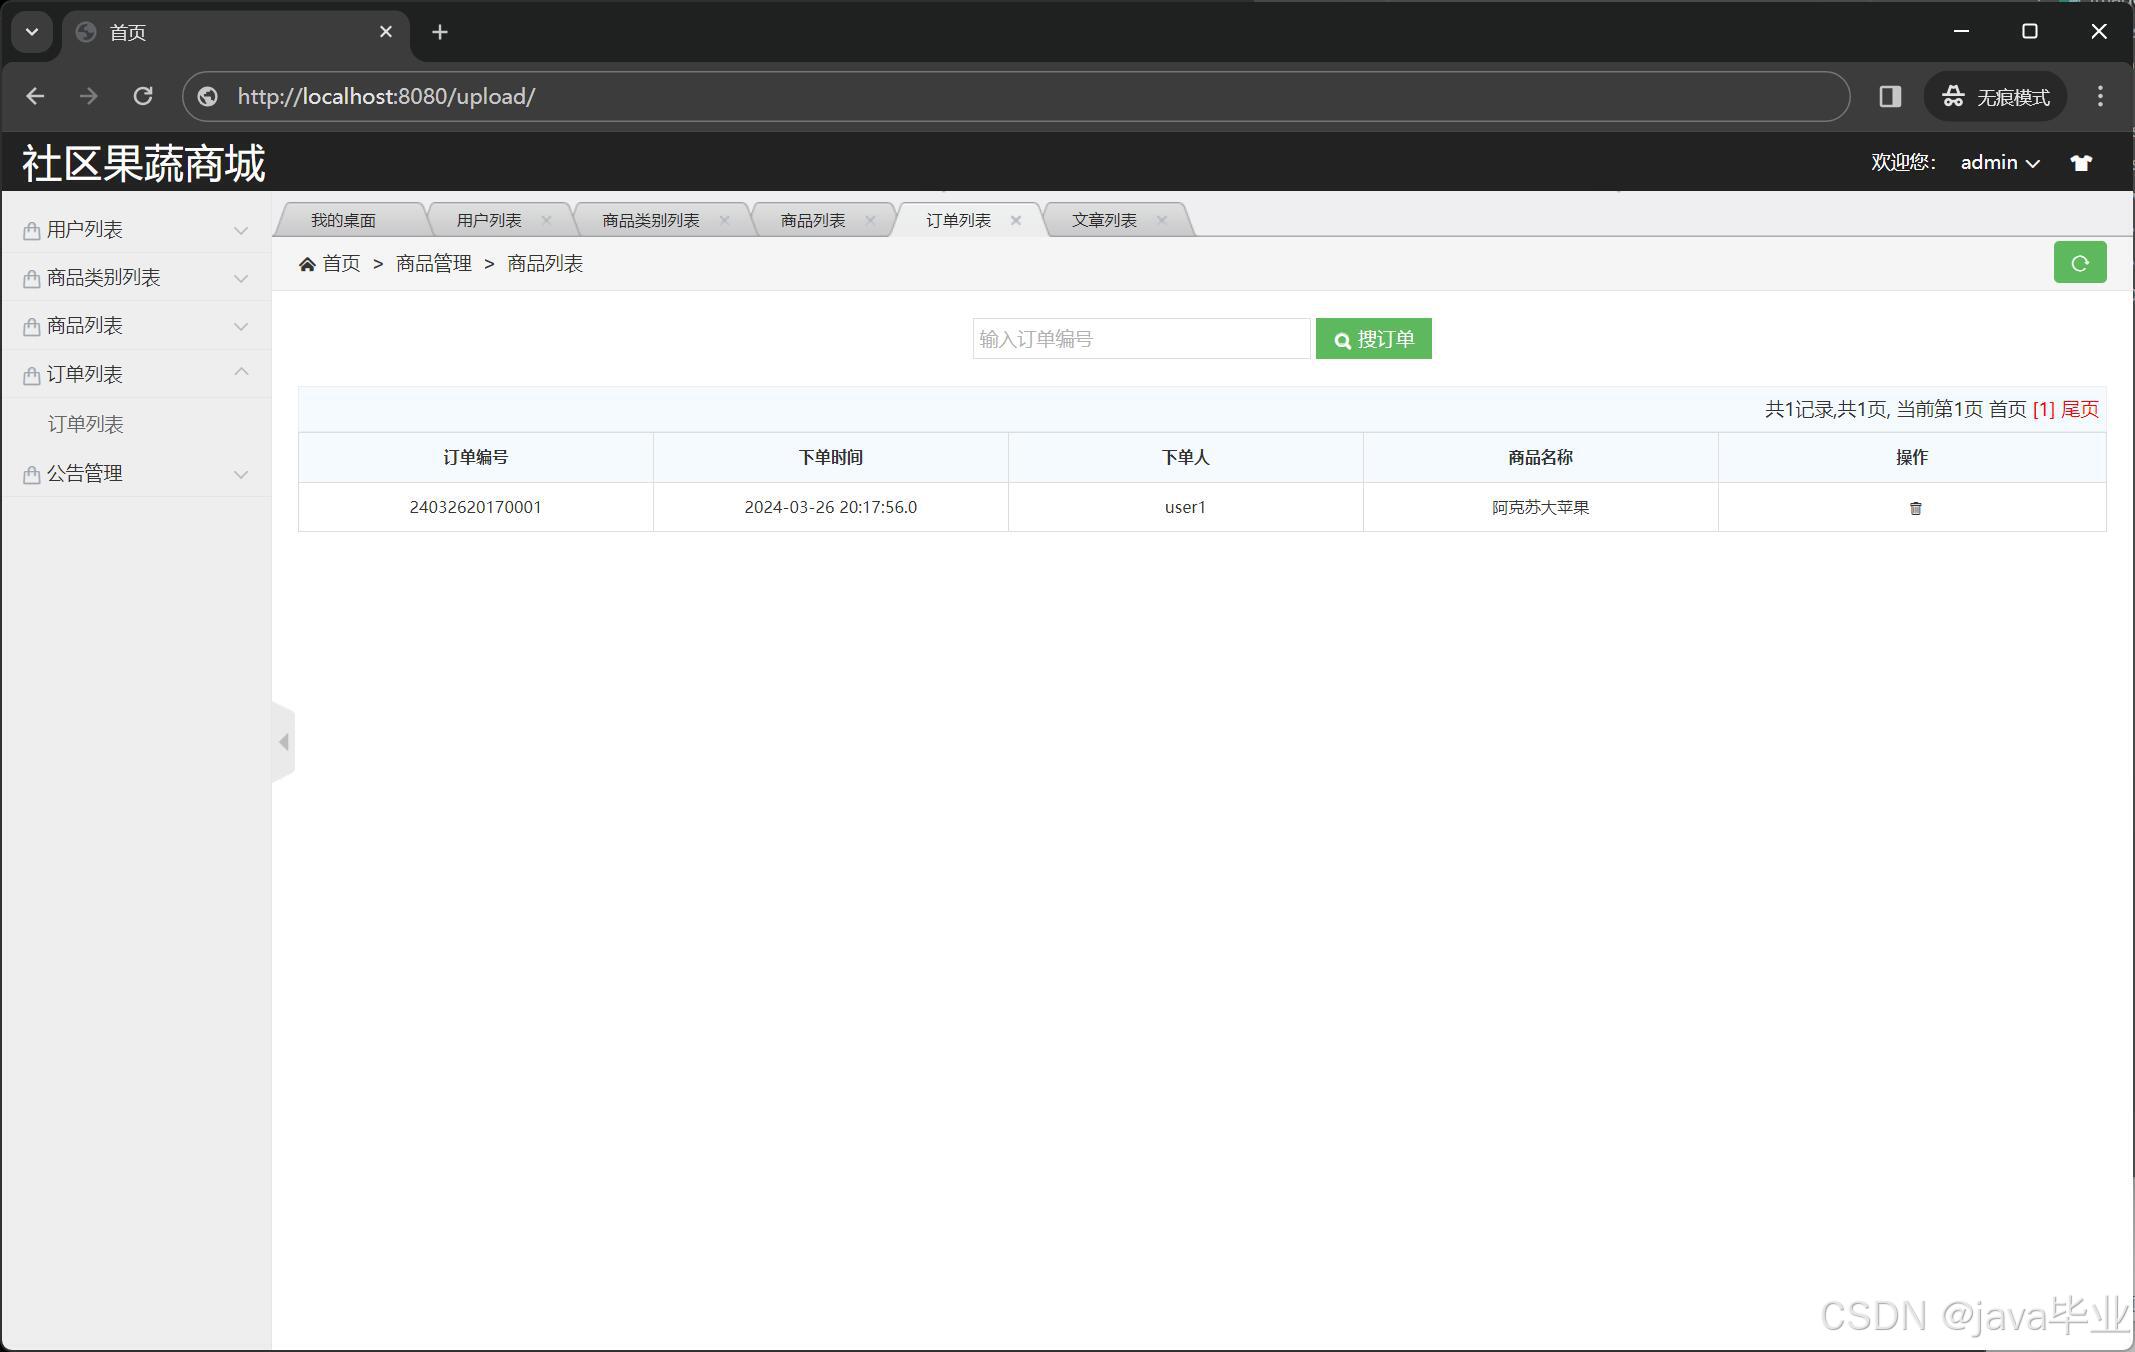View site information icon in address bar

tap(207, 96)
